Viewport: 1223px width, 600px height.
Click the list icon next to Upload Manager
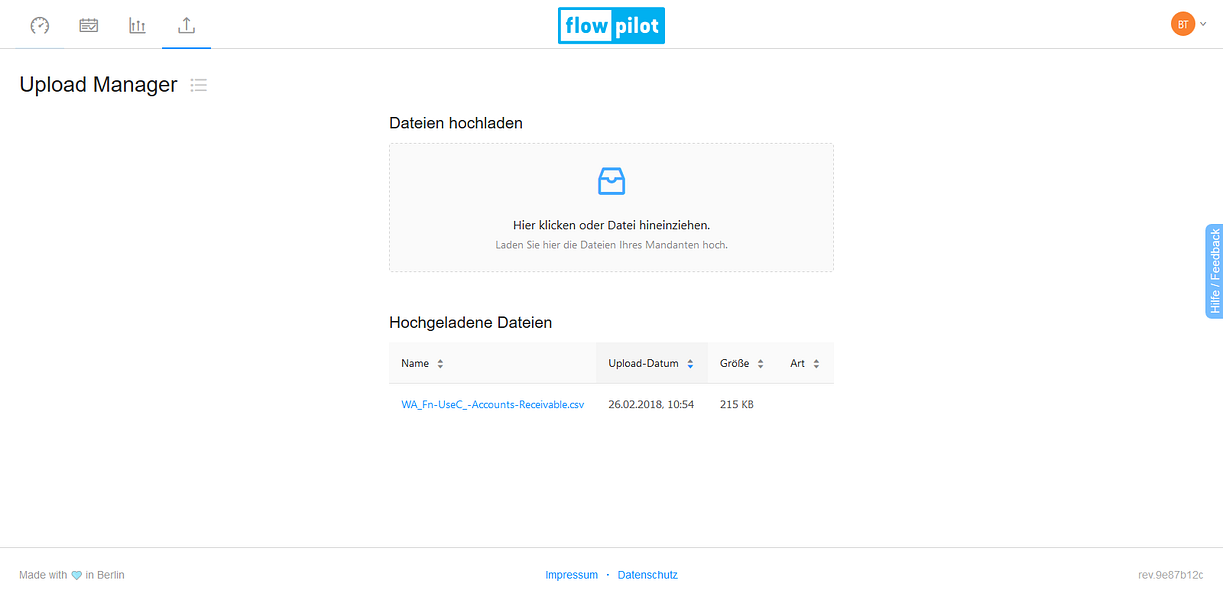click(199, 85)
